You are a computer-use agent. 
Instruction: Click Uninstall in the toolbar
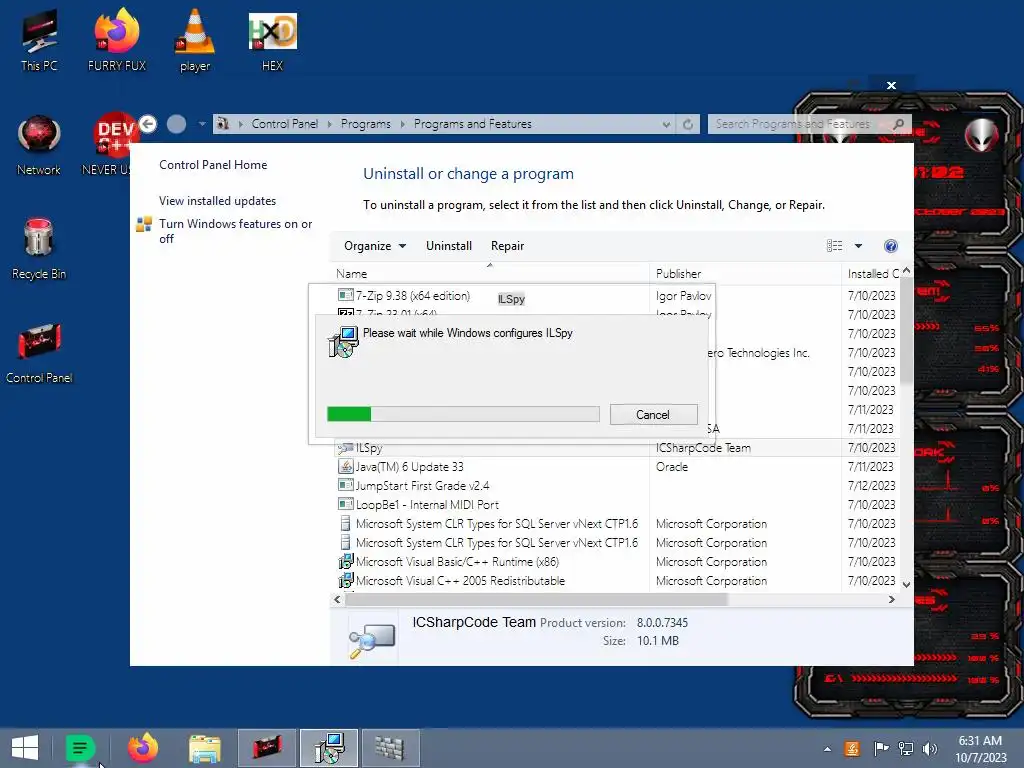click(x=449, y=246)
